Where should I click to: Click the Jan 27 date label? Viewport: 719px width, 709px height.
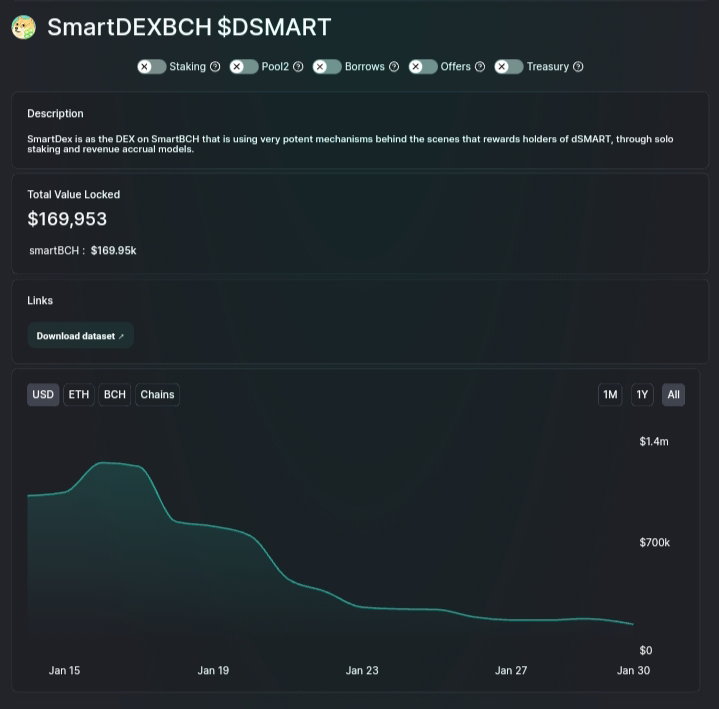[x=511, y=670]
